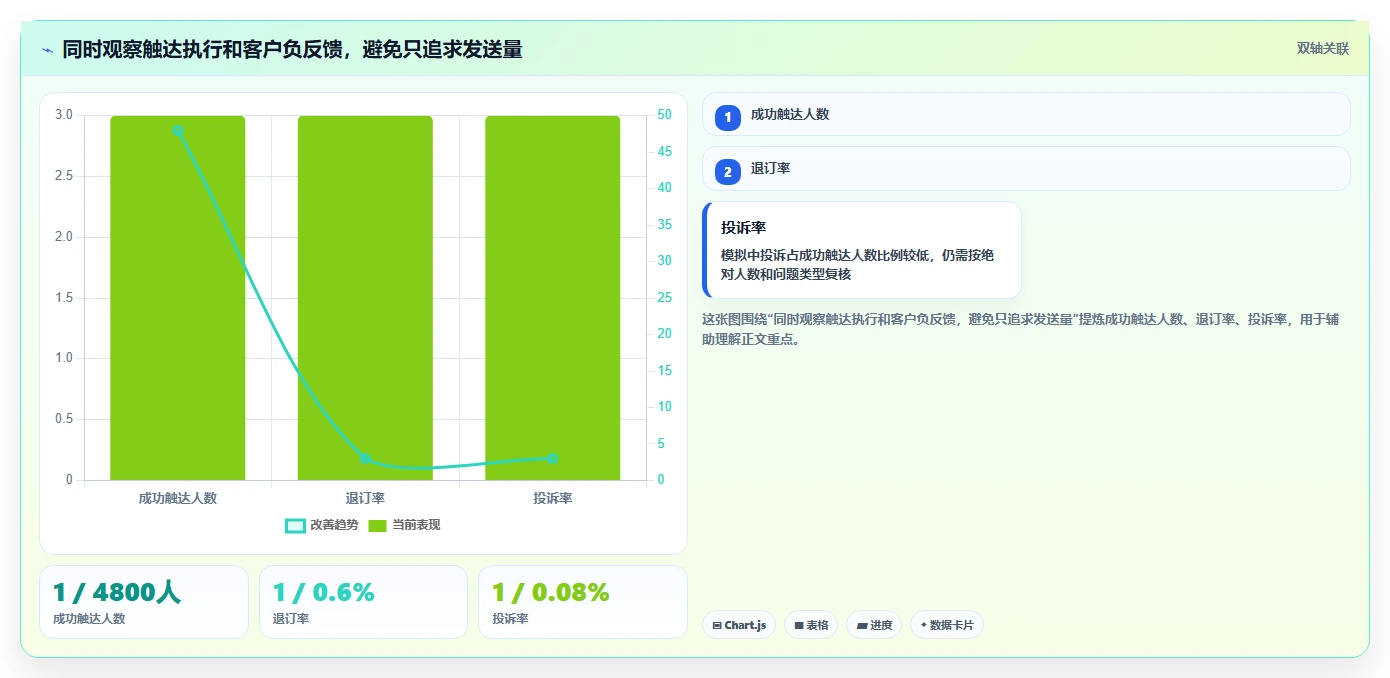Click the 双轴关联 label in header
The height and width of the screenshot is (678, 1390).
pyautogui.click(x=1323, y=48)
